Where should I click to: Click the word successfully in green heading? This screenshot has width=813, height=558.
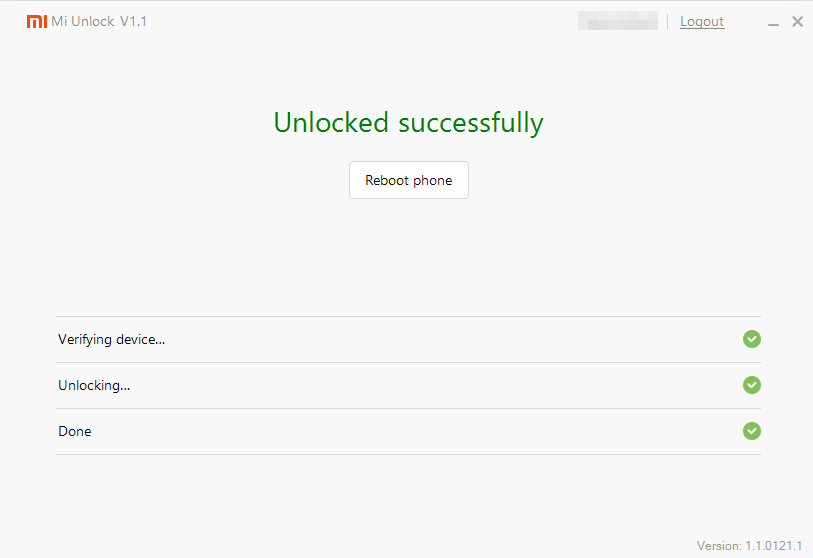coord(471,123)
